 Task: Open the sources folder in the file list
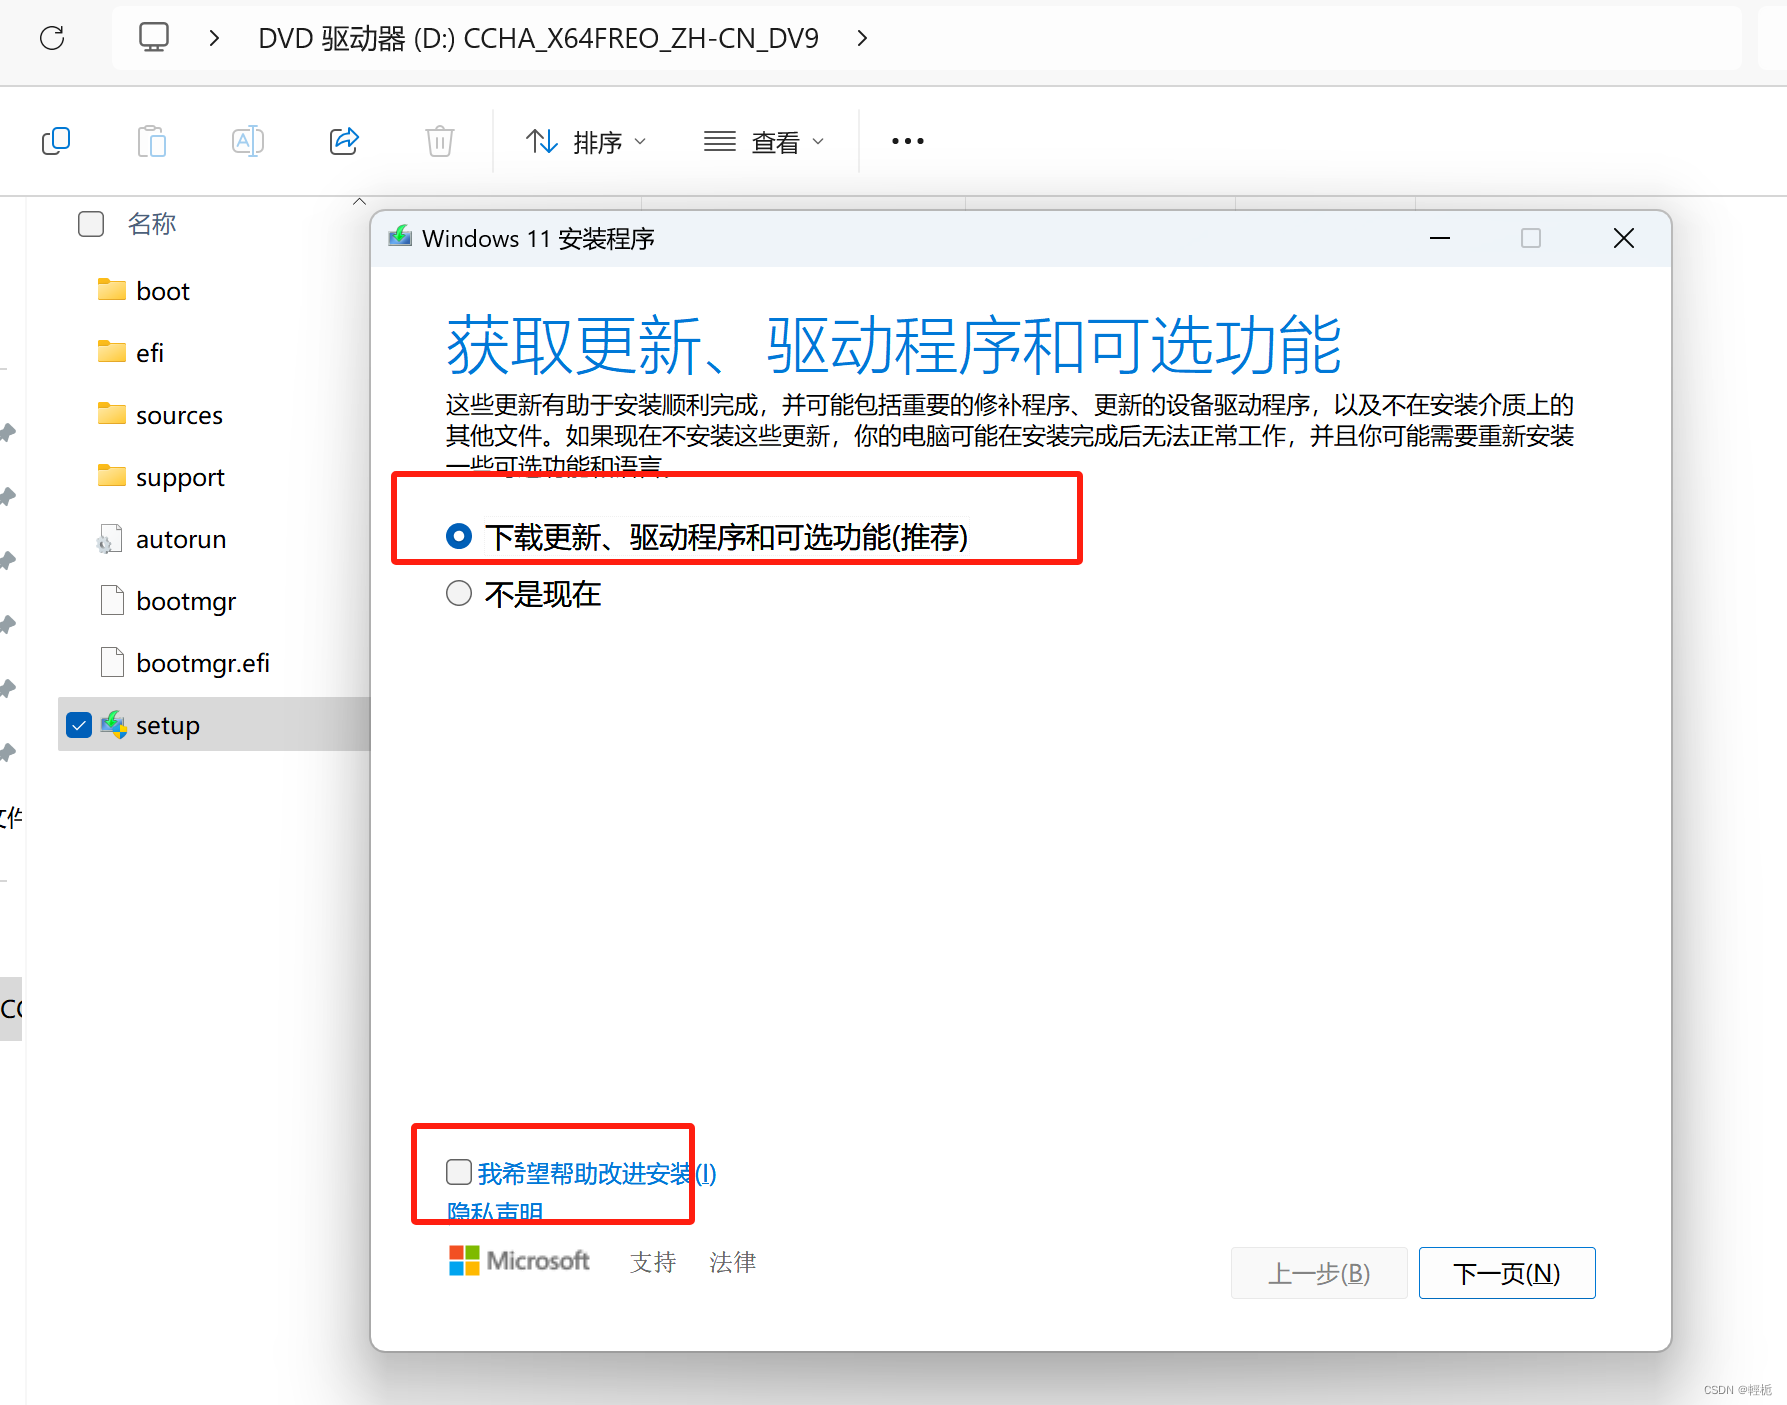(x=178, y=414)
